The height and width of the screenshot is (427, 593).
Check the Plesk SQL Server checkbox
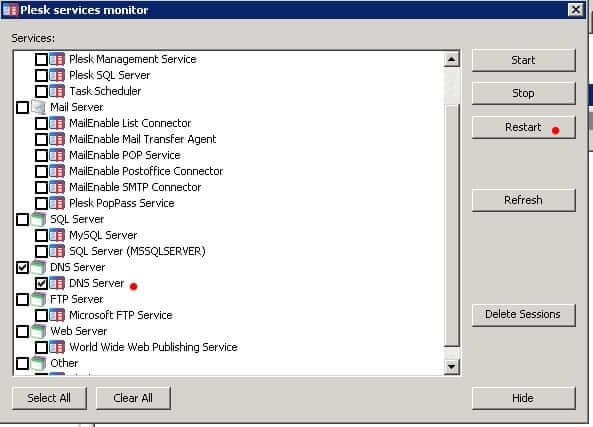click(41, 75)
